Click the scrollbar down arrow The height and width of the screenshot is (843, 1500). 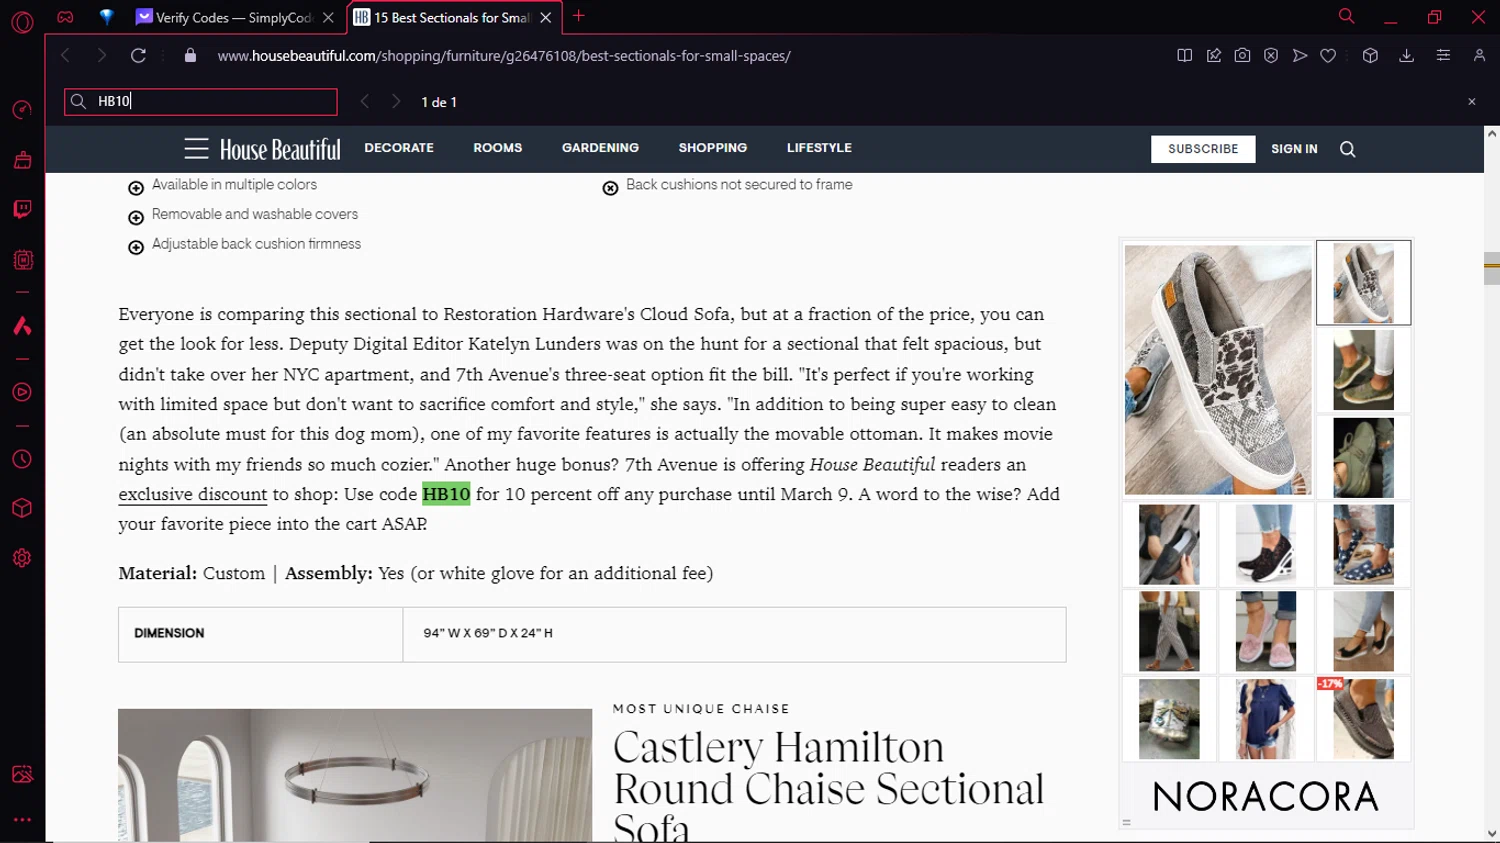pos(1492,834)
